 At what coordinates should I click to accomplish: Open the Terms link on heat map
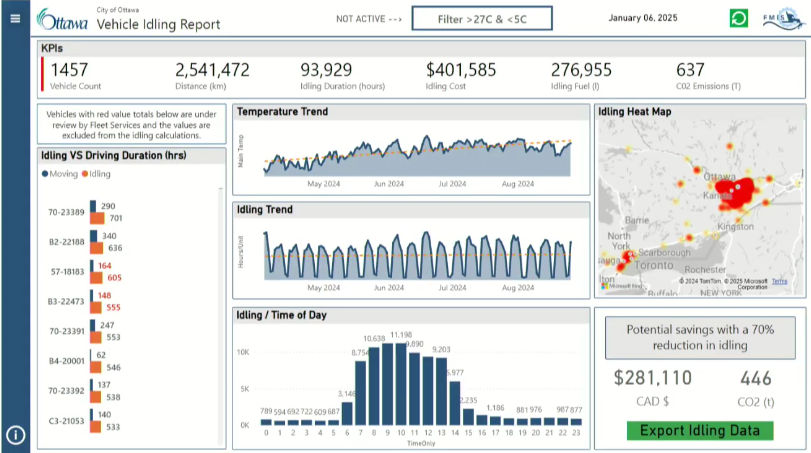point(779,282)
